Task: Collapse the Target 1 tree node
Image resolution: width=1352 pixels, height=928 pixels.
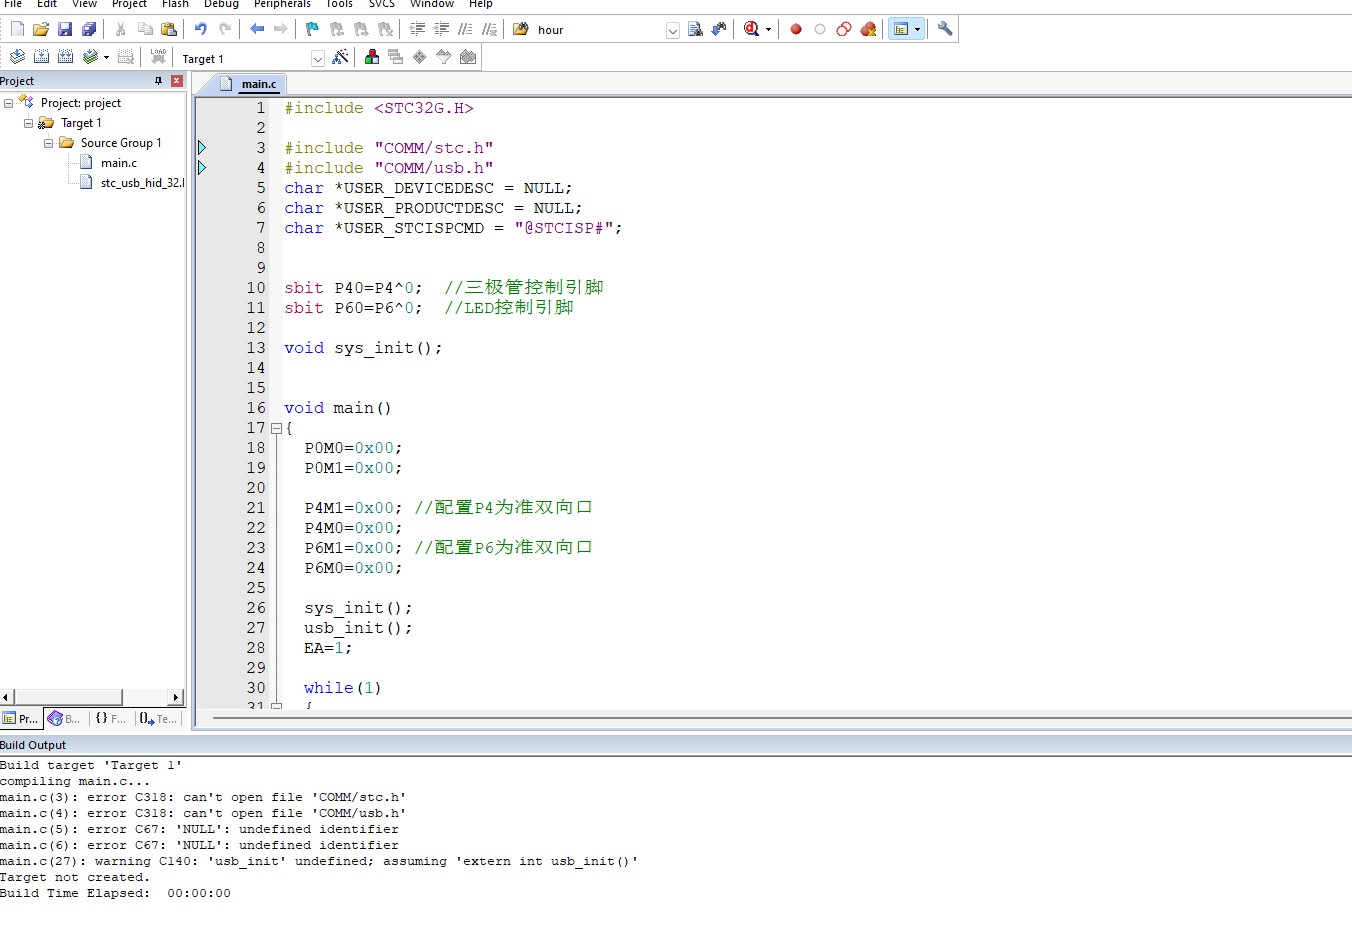Action: click(x=28, y=123)
